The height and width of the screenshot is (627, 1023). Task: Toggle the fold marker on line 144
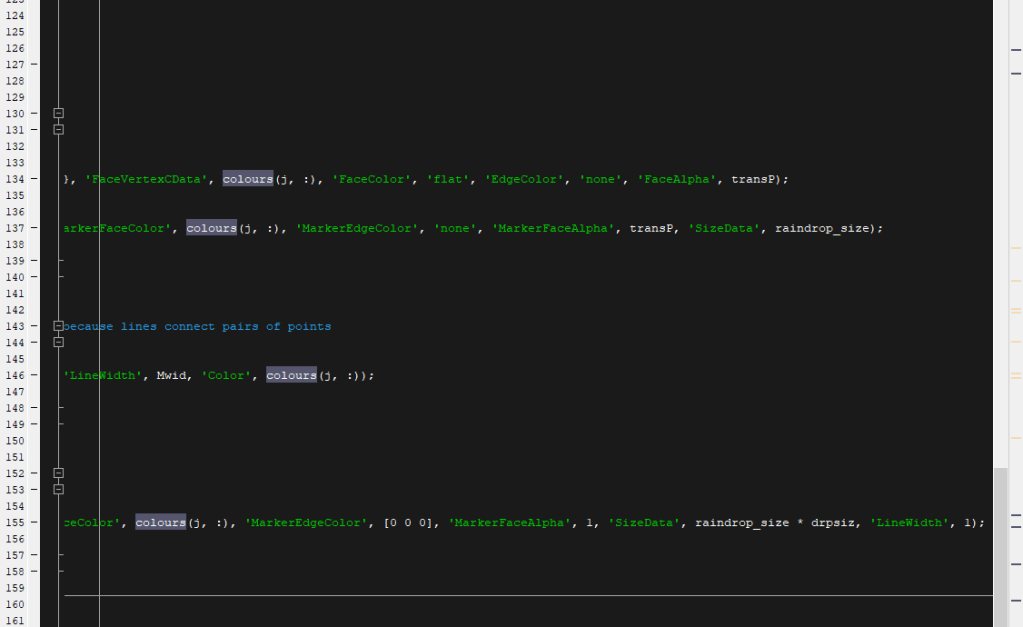58,342
